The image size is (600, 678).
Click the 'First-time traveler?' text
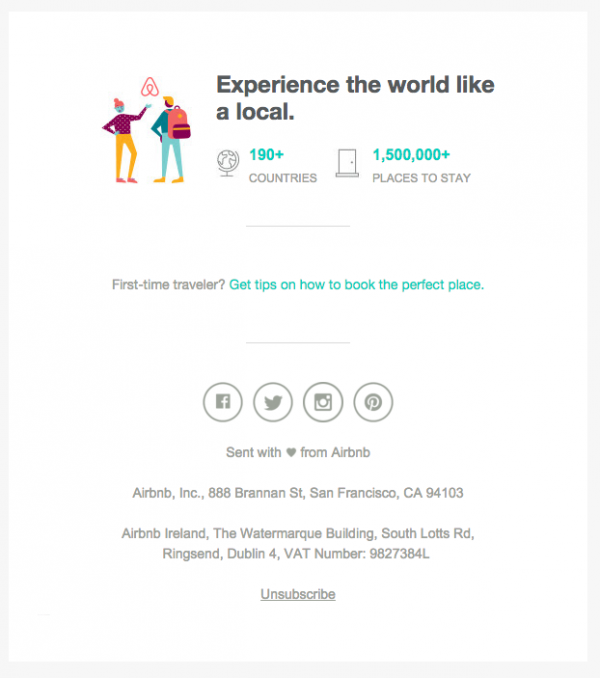[x=169, y=285]
